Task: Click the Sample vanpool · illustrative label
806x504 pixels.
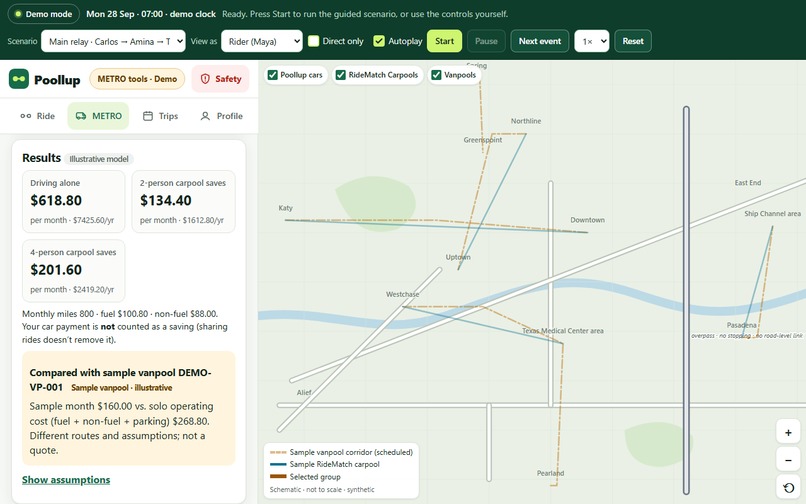Action: (x=121, y=388)
